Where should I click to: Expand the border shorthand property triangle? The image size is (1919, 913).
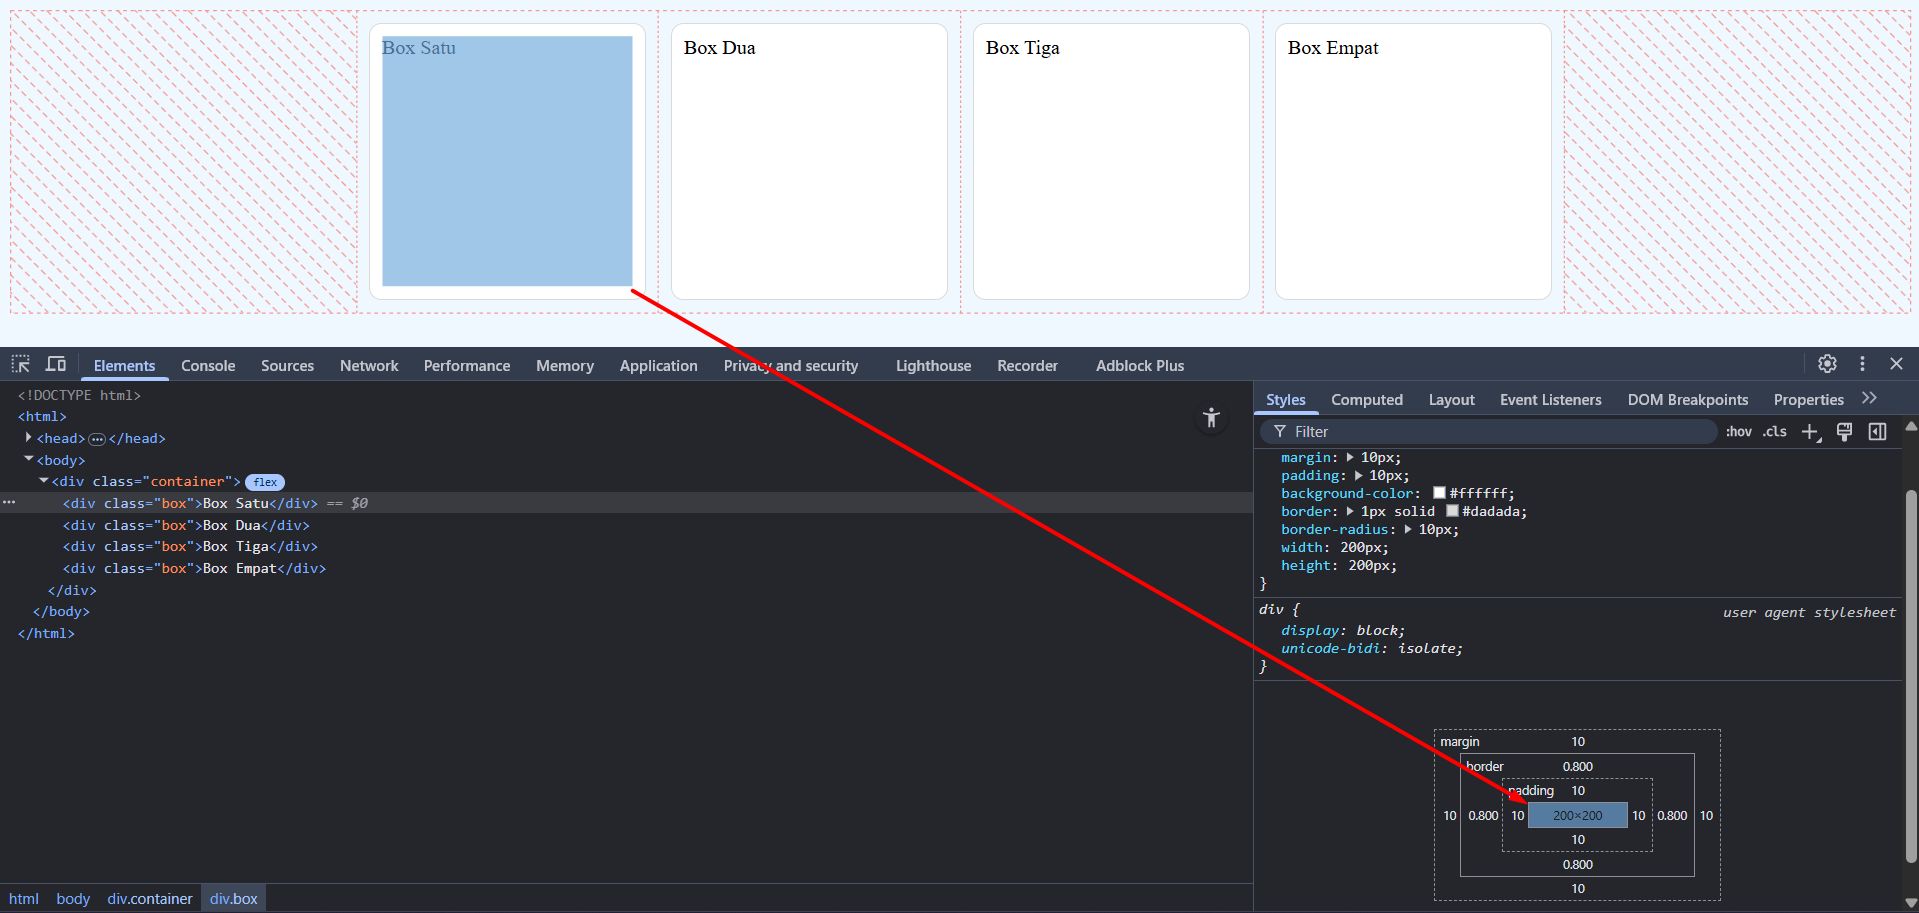point(1350,511)
